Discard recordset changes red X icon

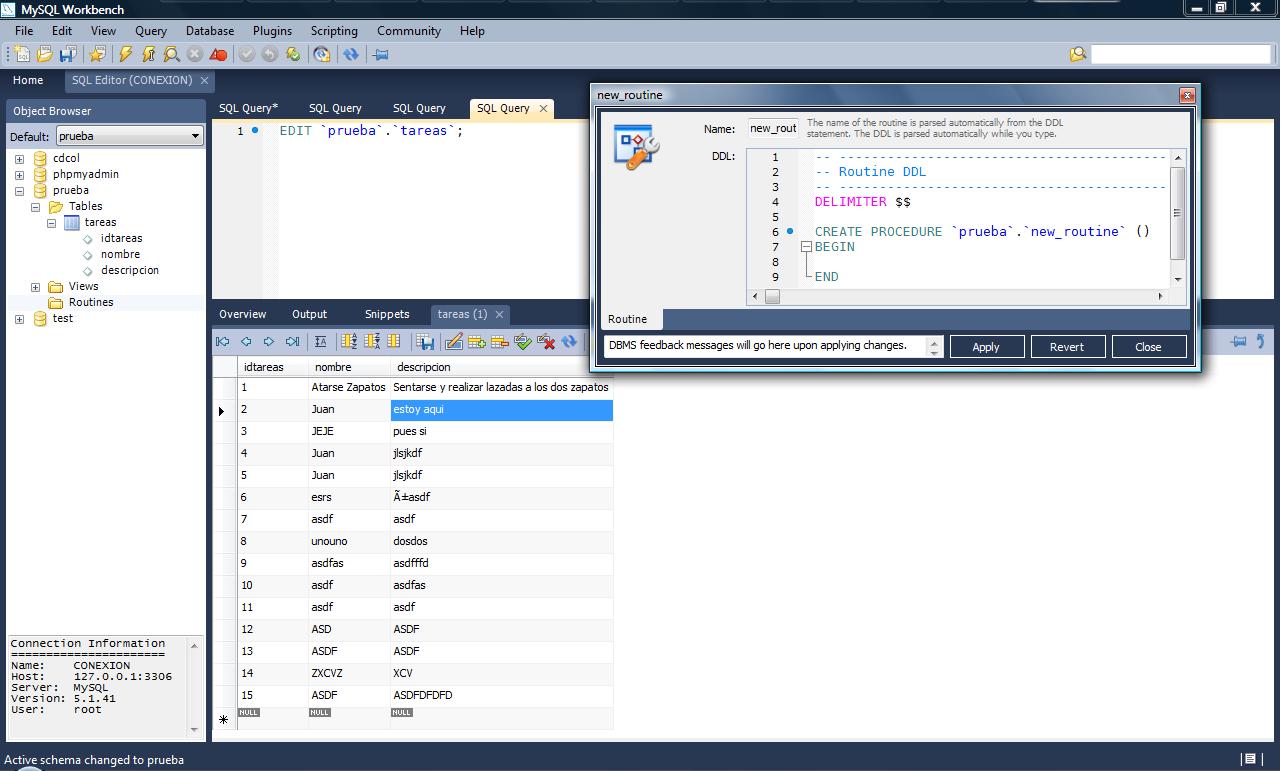[546, 342]
